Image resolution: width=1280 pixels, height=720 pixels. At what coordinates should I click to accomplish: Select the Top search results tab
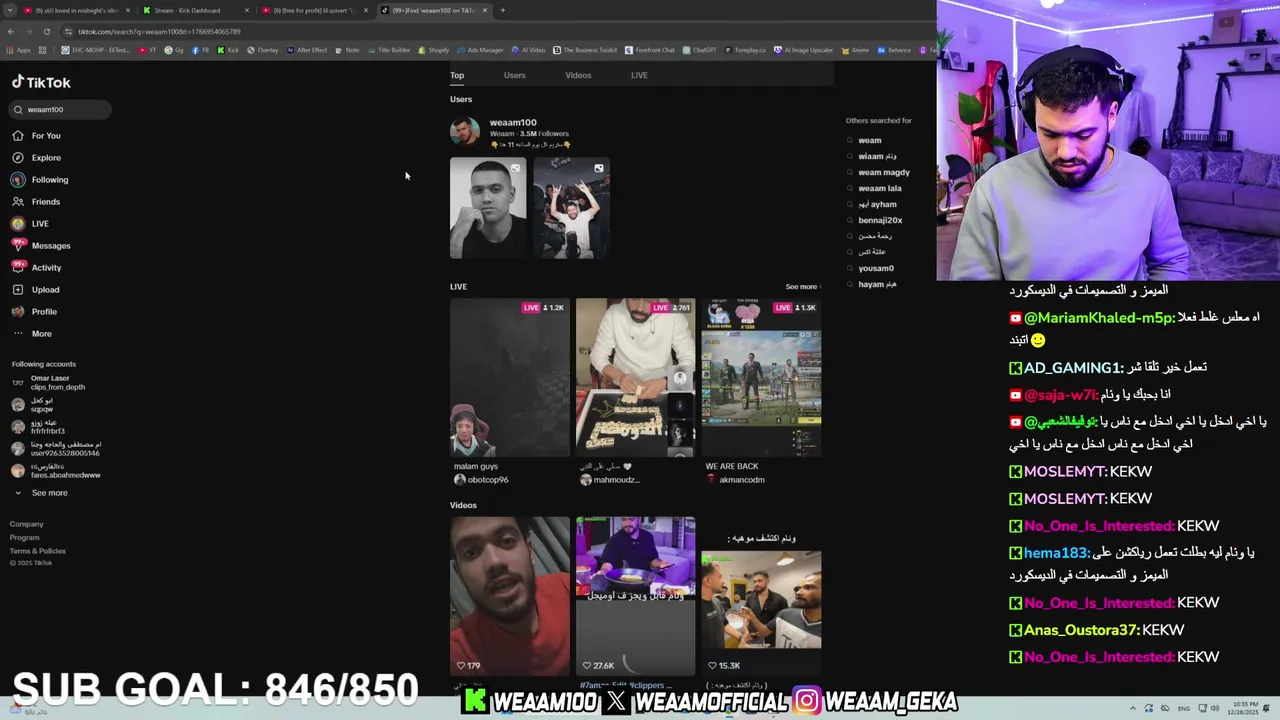tap(457, 75)
